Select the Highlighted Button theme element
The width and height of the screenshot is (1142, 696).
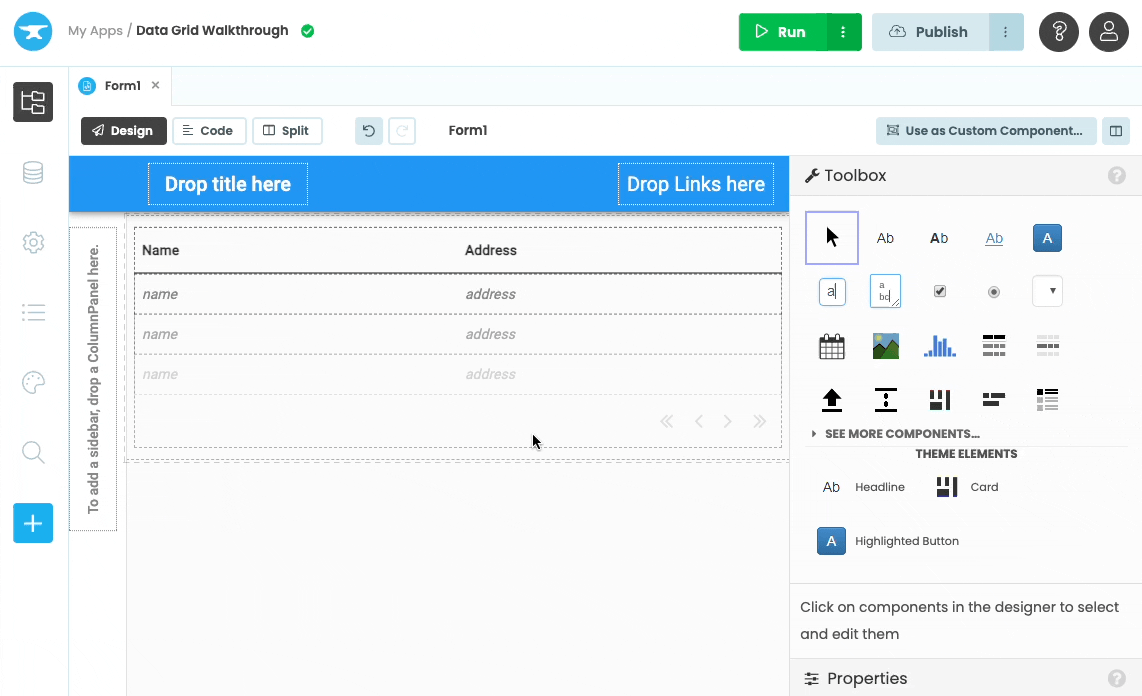tap(888, 541)
